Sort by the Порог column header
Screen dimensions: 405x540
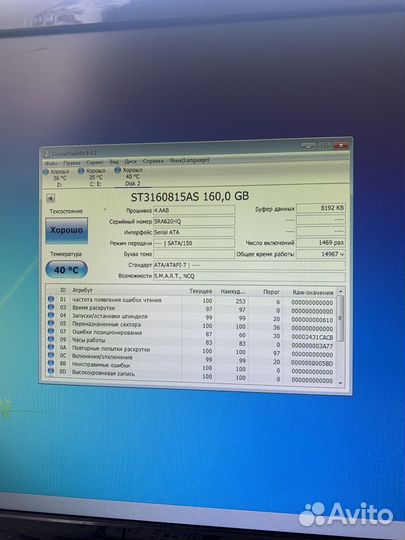pyautogui.click(x=271, y=292)
